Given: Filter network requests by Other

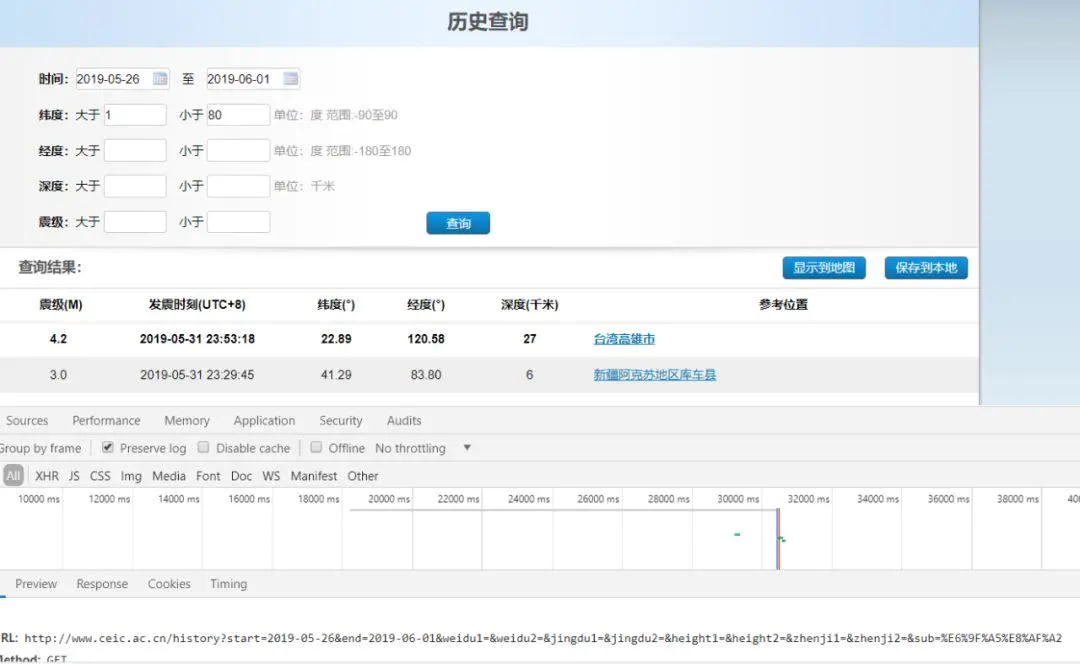Looking at the screenshot, I should (362, 476).
